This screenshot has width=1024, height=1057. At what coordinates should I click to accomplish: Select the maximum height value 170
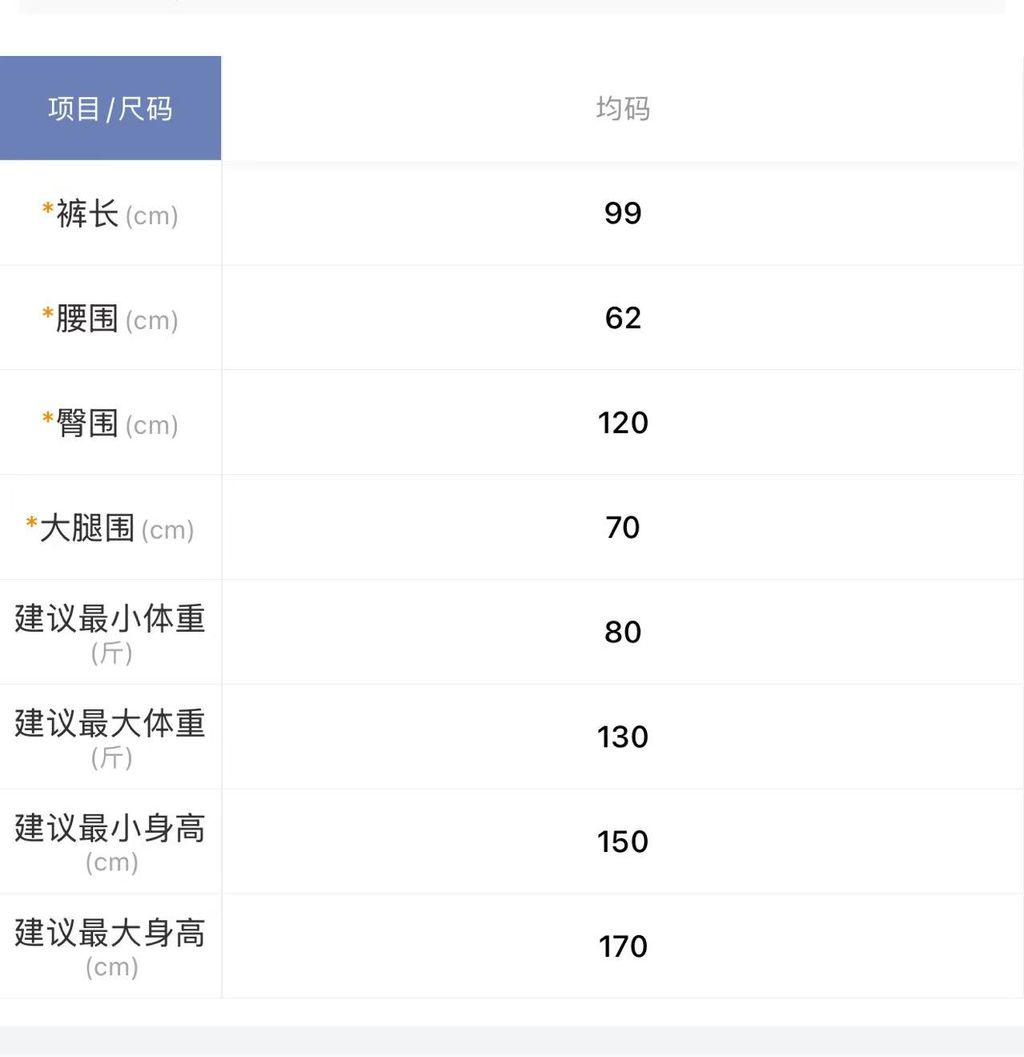[622, 946]
